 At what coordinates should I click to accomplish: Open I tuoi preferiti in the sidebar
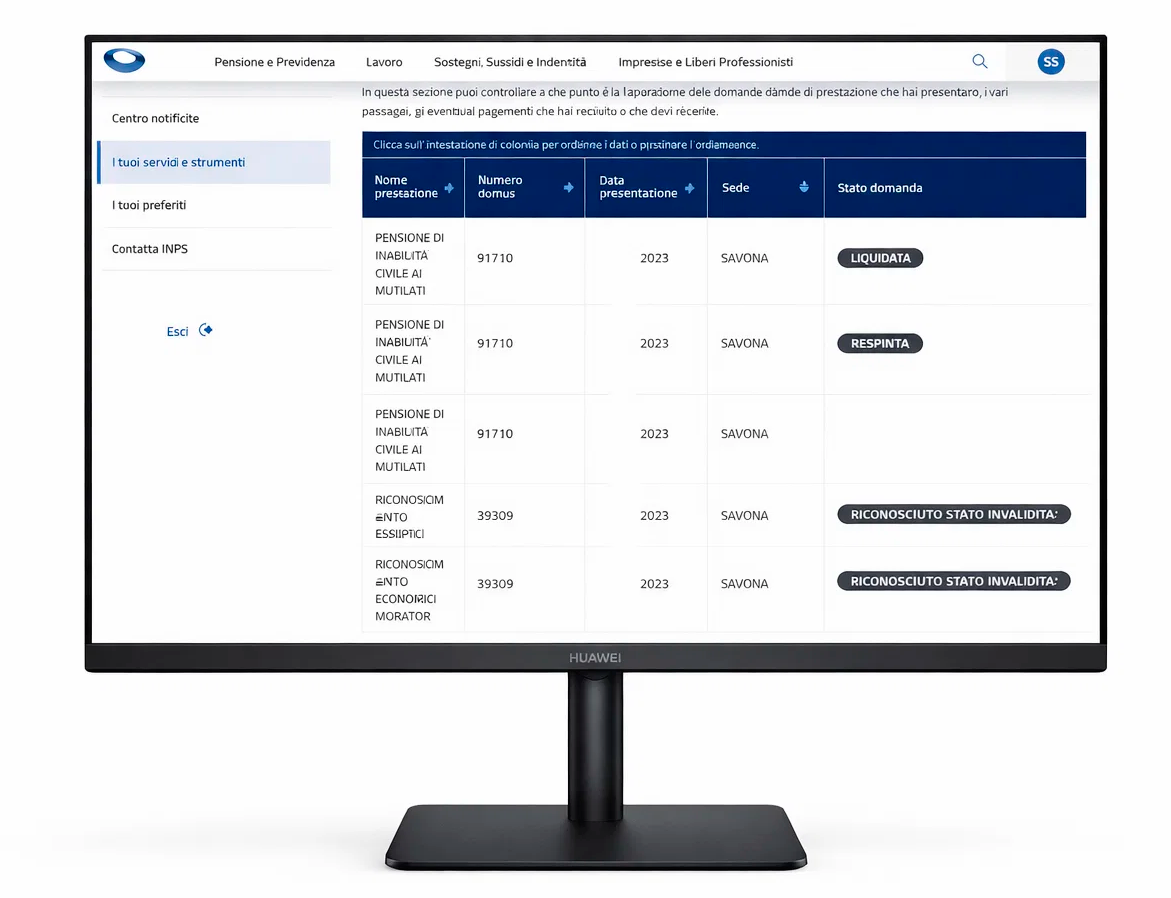tap(149, 205)
